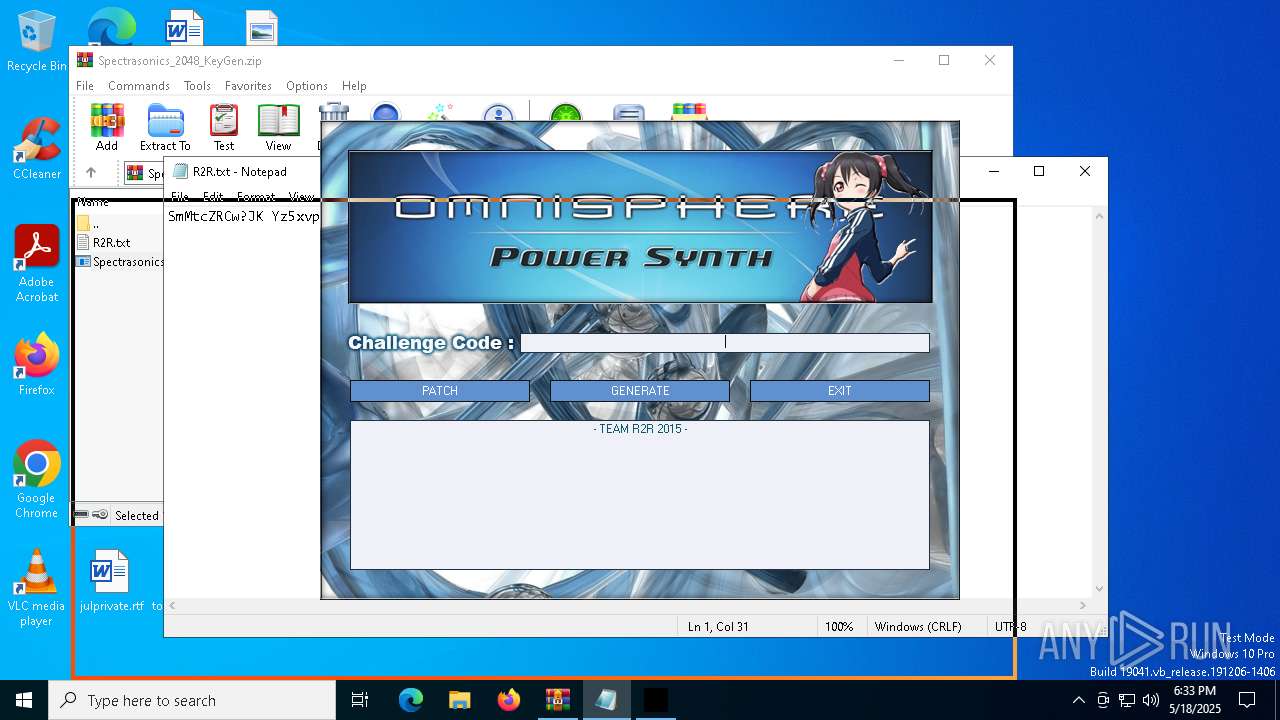This screenshot has width=1280, height=720.
Task: Open VLC media player desktop shortcut
Action: tap(36, 588)
